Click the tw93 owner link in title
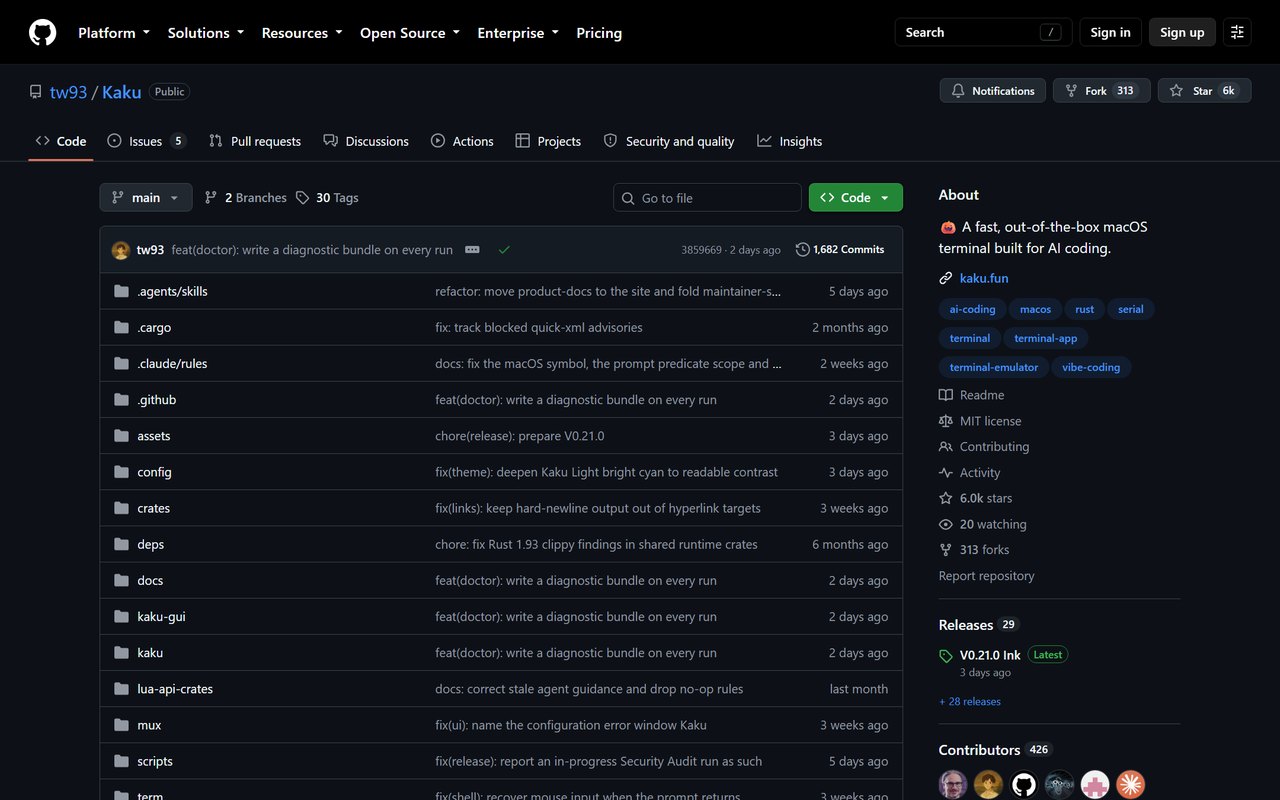This screenshot has height=800, width=1280. [69, 91]
